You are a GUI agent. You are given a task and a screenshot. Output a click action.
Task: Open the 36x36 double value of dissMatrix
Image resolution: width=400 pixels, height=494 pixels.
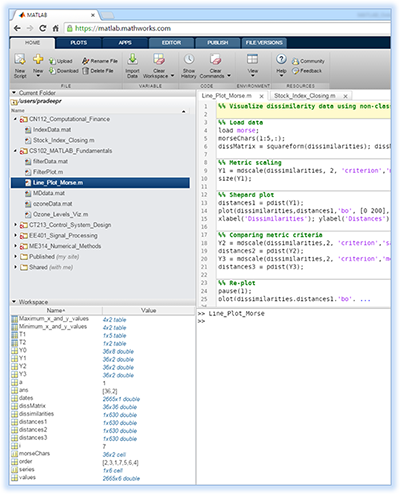120,407
